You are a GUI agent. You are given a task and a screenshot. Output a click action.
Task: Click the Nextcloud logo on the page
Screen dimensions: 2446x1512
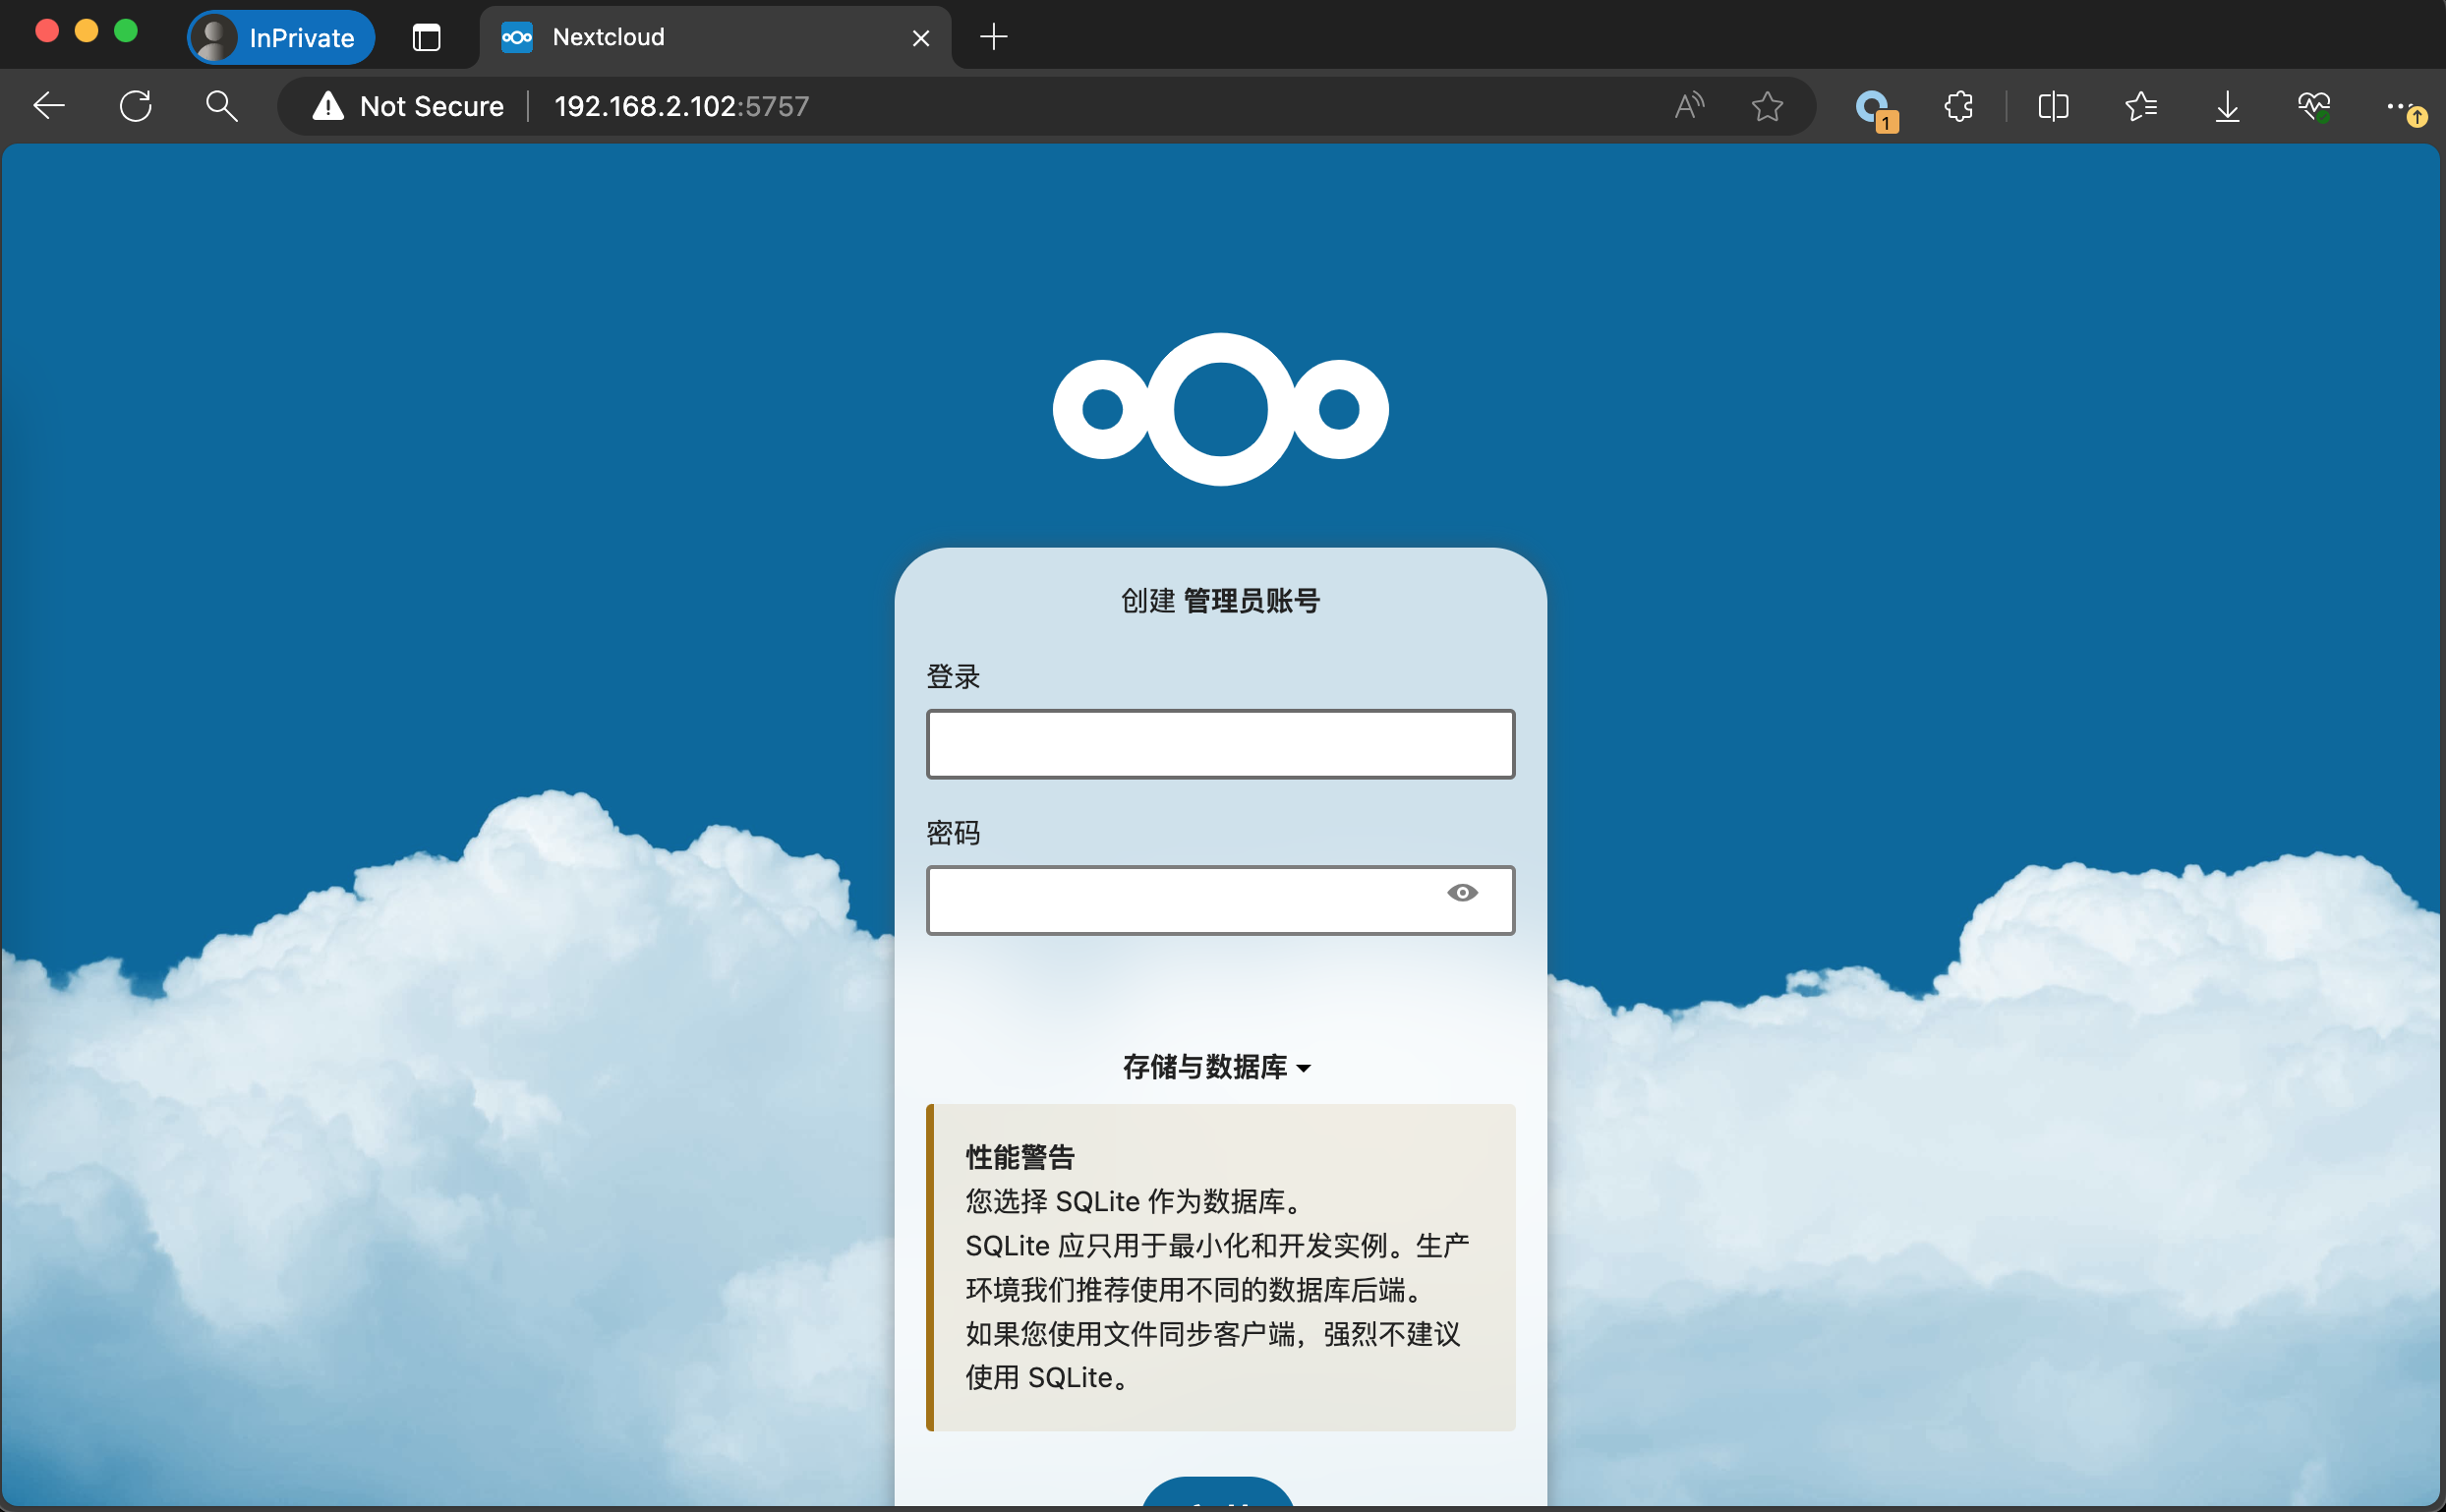[1220, 410]
